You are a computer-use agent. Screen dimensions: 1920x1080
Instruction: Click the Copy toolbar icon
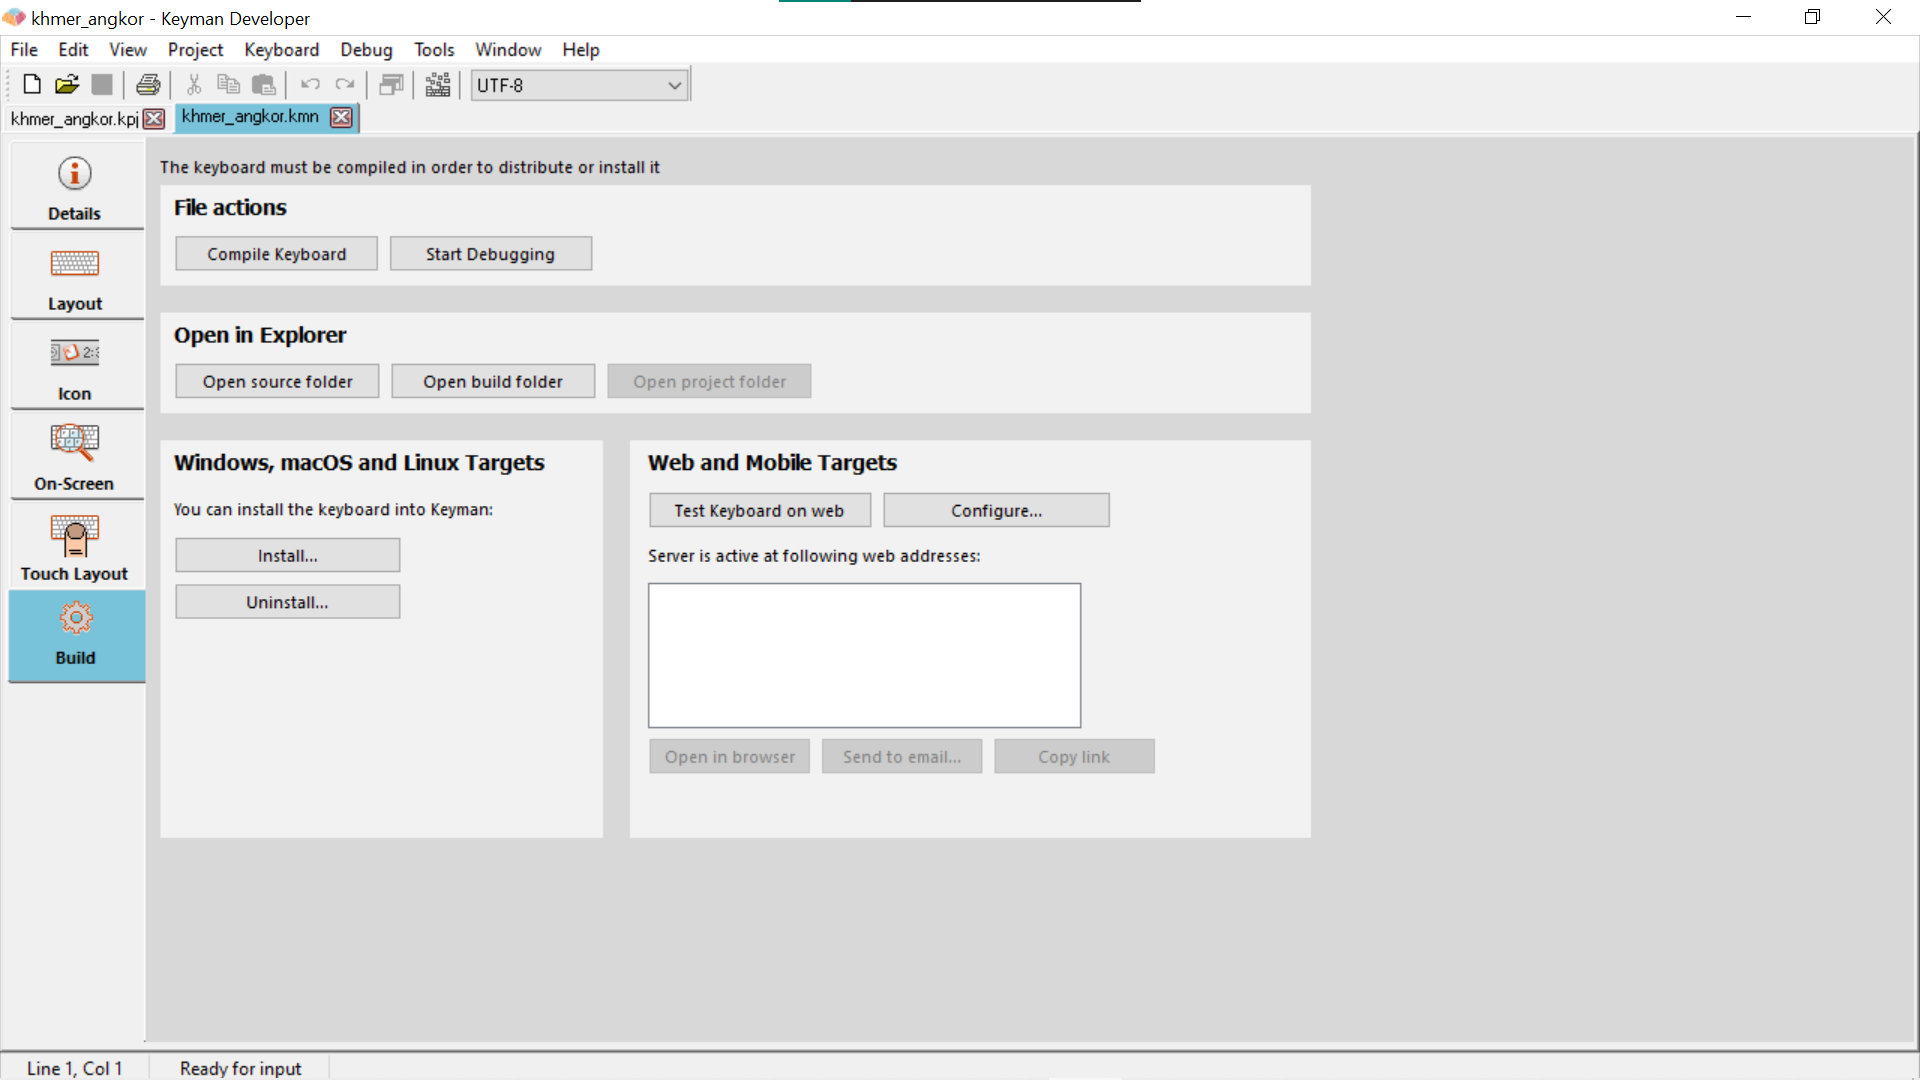click(229, 85)
